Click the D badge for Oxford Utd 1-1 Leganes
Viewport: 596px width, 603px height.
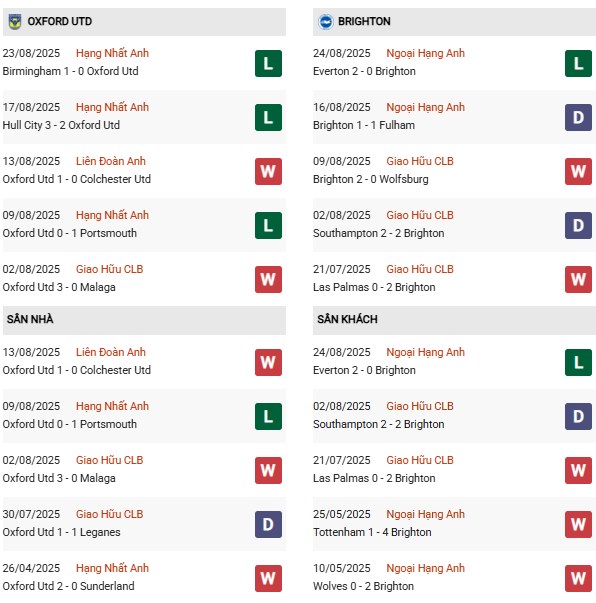[268, 524]
